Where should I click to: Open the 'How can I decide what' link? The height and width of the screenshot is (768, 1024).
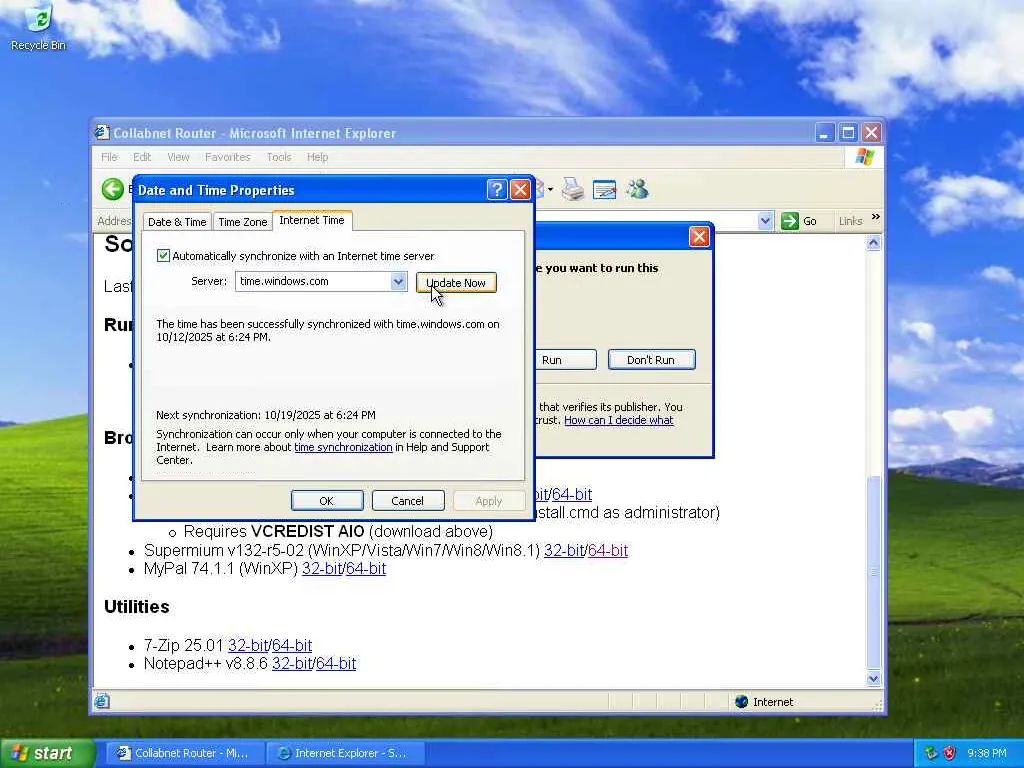pos(618,420)
